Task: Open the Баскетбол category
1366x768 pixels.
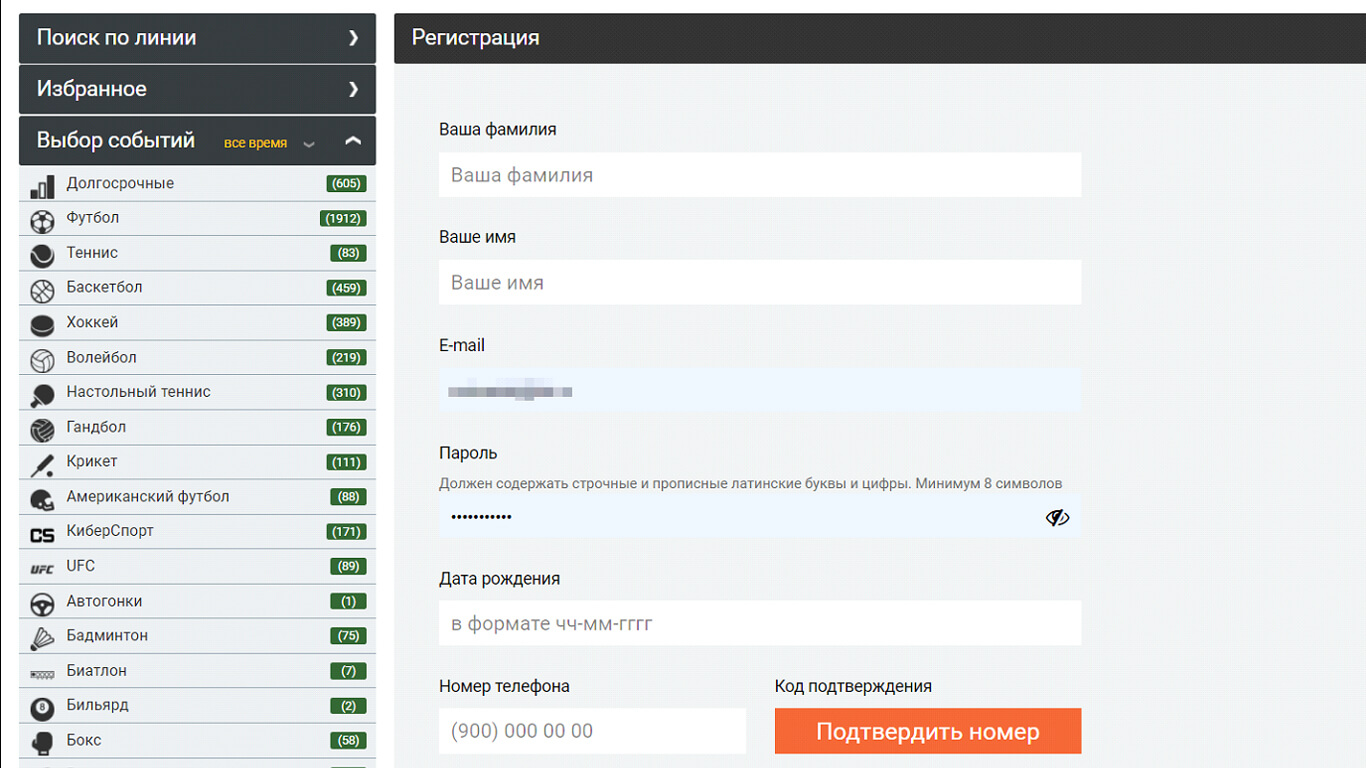Action: [197, 288]
